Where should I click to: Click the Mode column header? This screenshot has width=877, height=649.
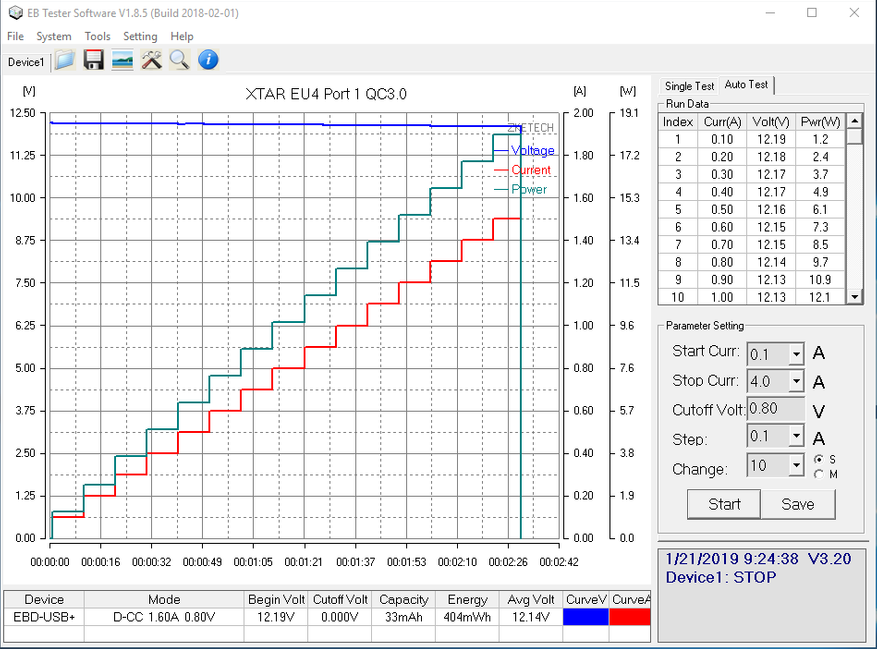click(164, 600)
